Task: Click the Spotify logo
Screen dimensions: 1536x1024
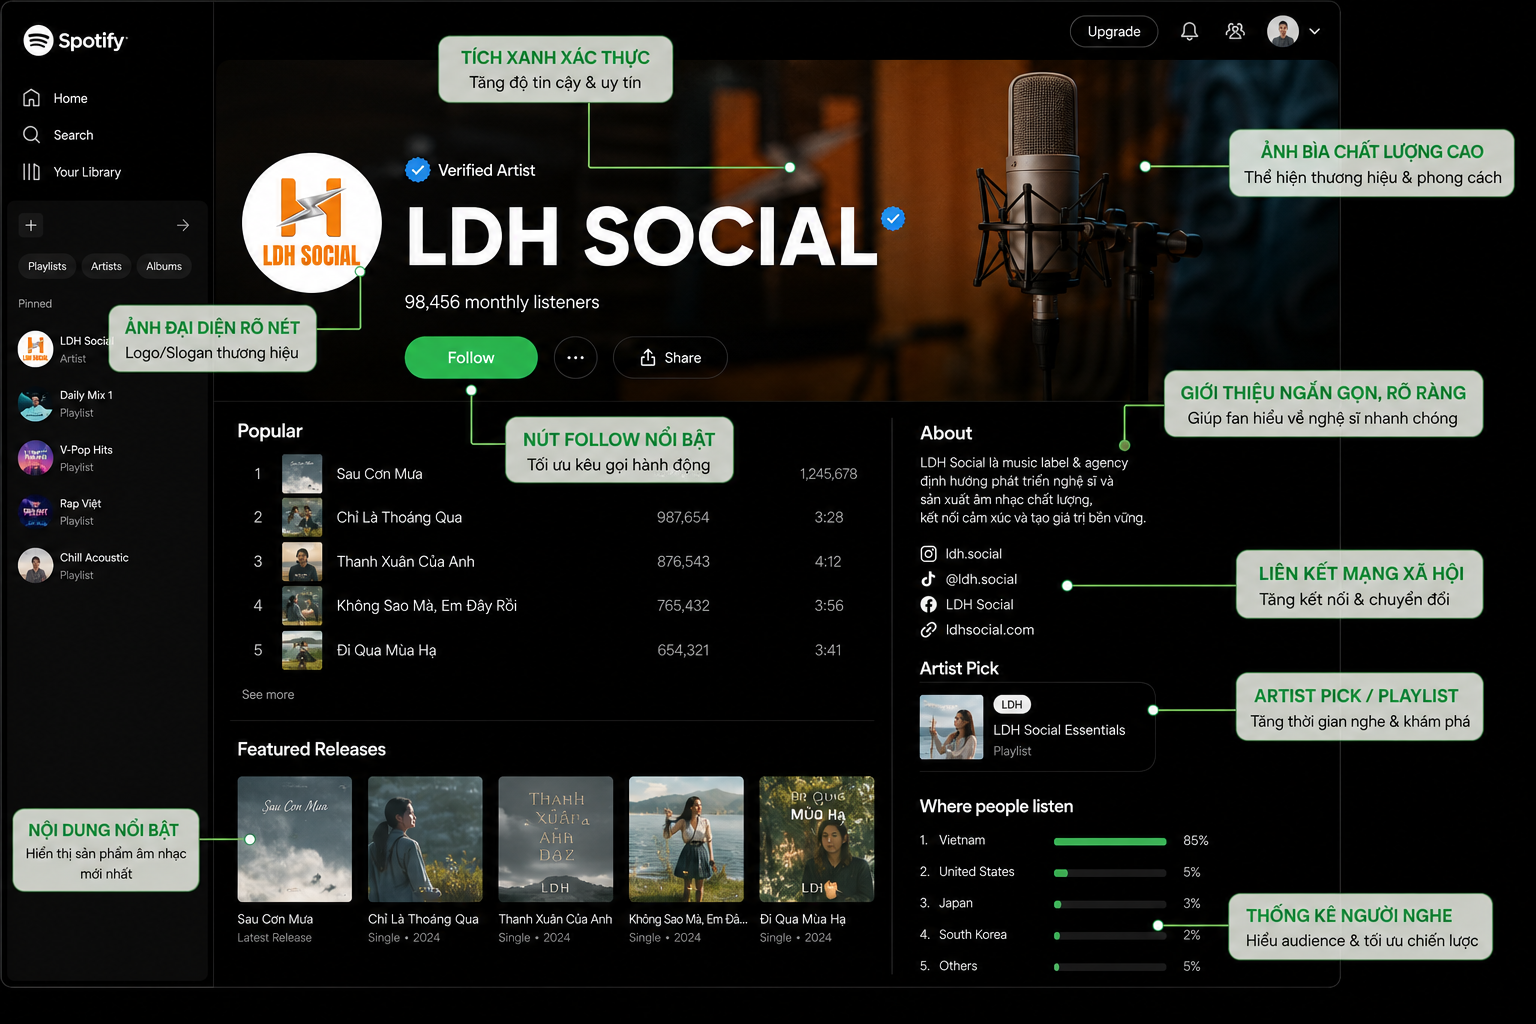Action: point(75,40)
